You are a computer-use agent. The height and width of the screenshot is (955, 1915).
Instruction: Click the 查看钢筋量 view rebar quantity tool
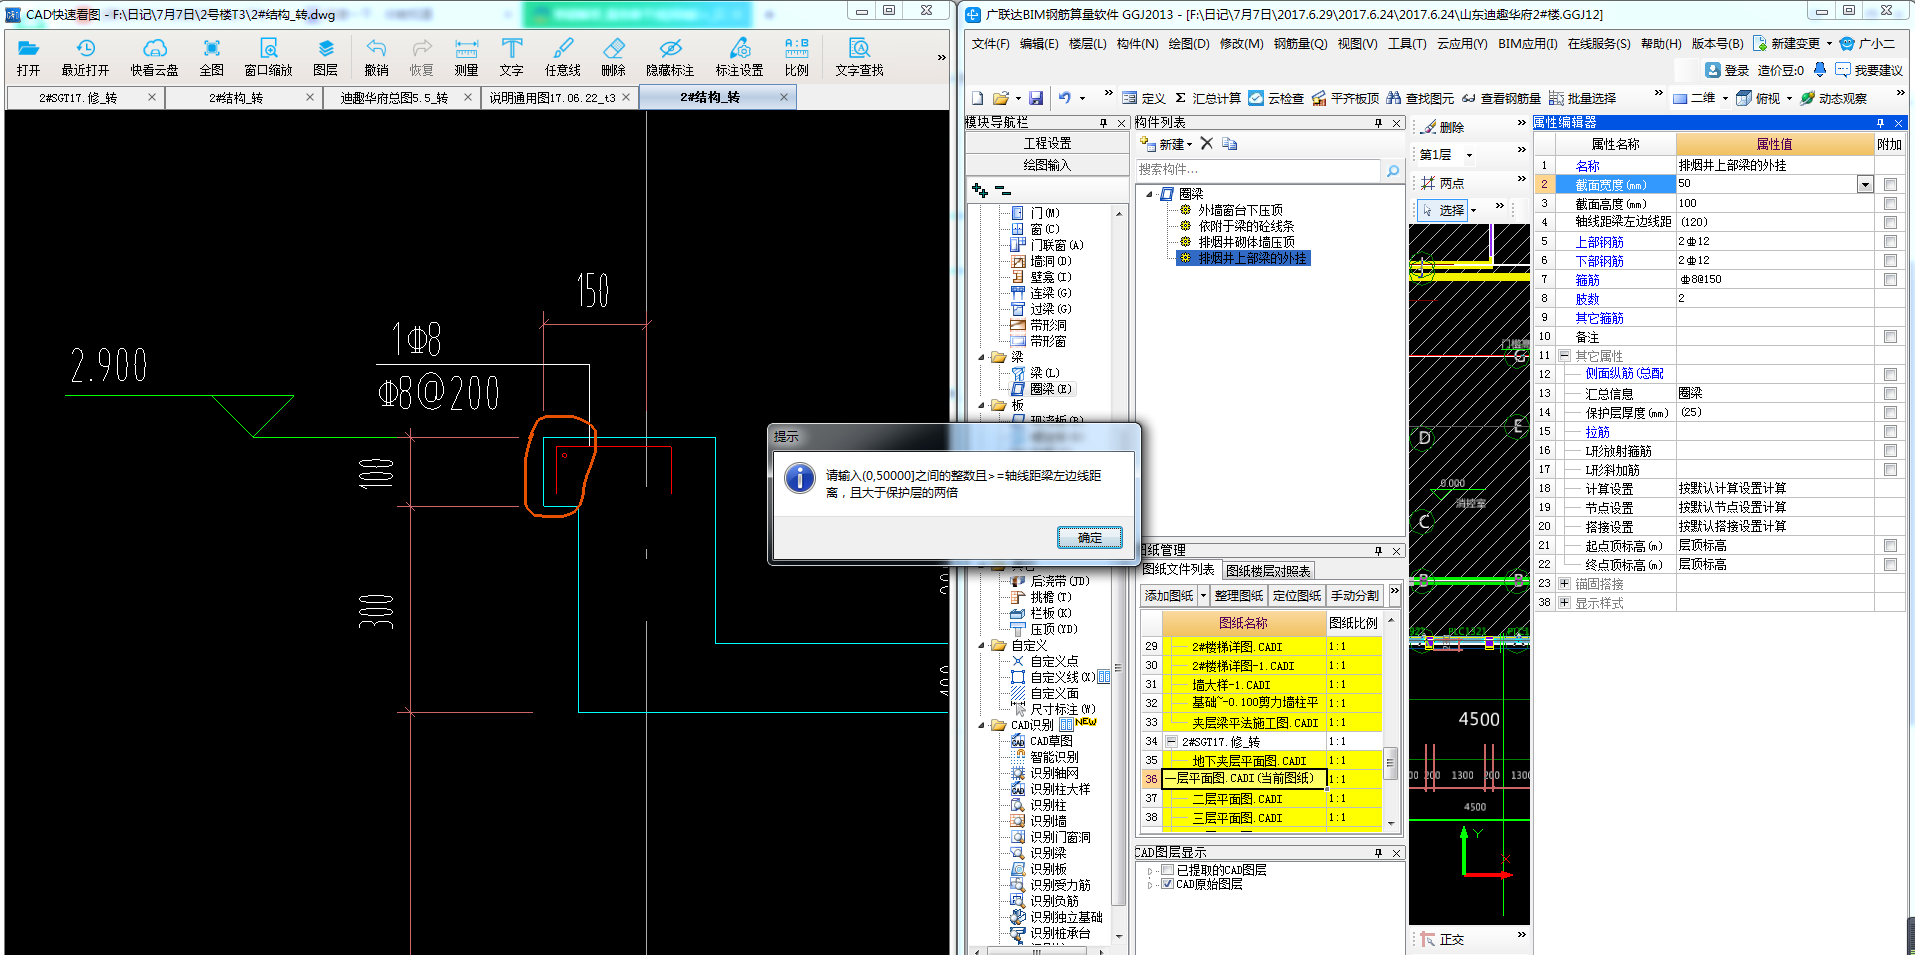(1501, 98)
